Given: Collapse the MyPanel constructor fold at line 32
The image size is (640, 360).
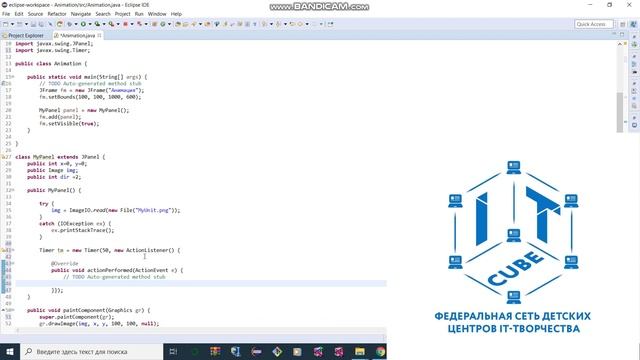Looking at the screenshot, I should 13,190.
